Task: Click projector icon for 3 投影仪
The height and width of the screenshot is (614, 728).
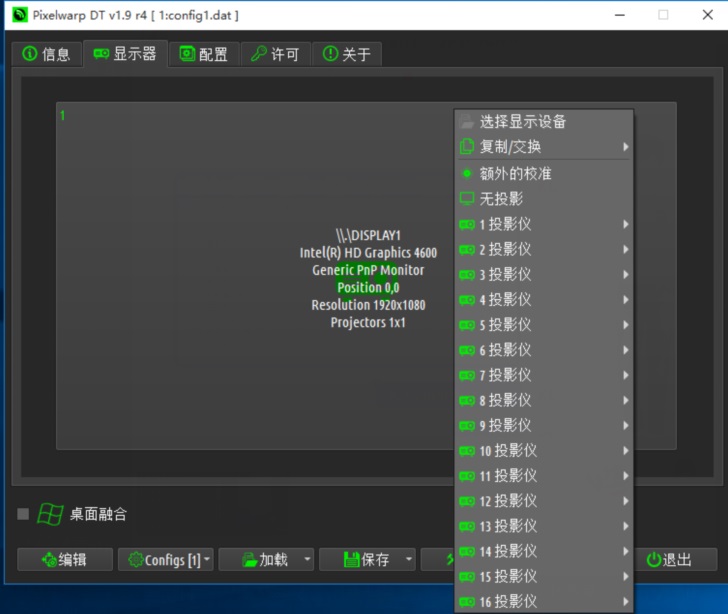Action: 467,275
